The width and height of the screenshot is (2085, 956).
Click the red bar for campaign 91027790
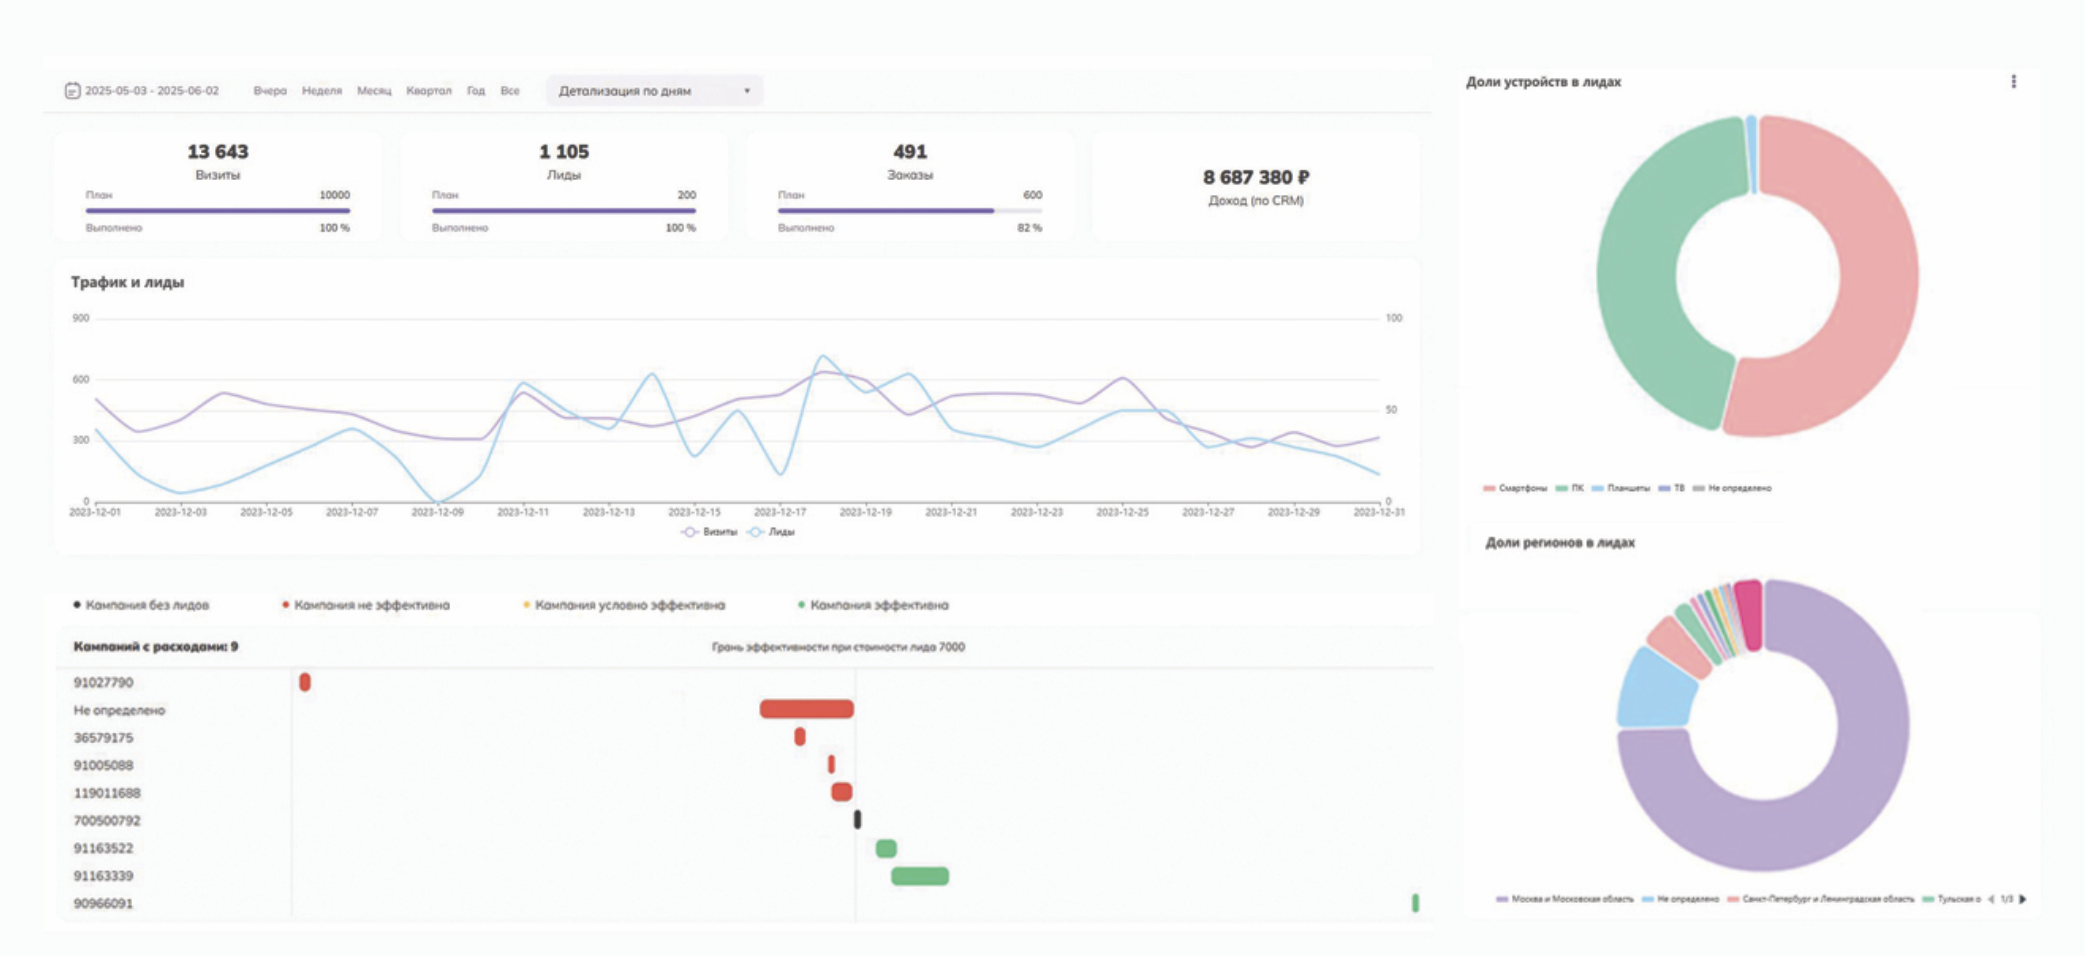tap(305, 682)
